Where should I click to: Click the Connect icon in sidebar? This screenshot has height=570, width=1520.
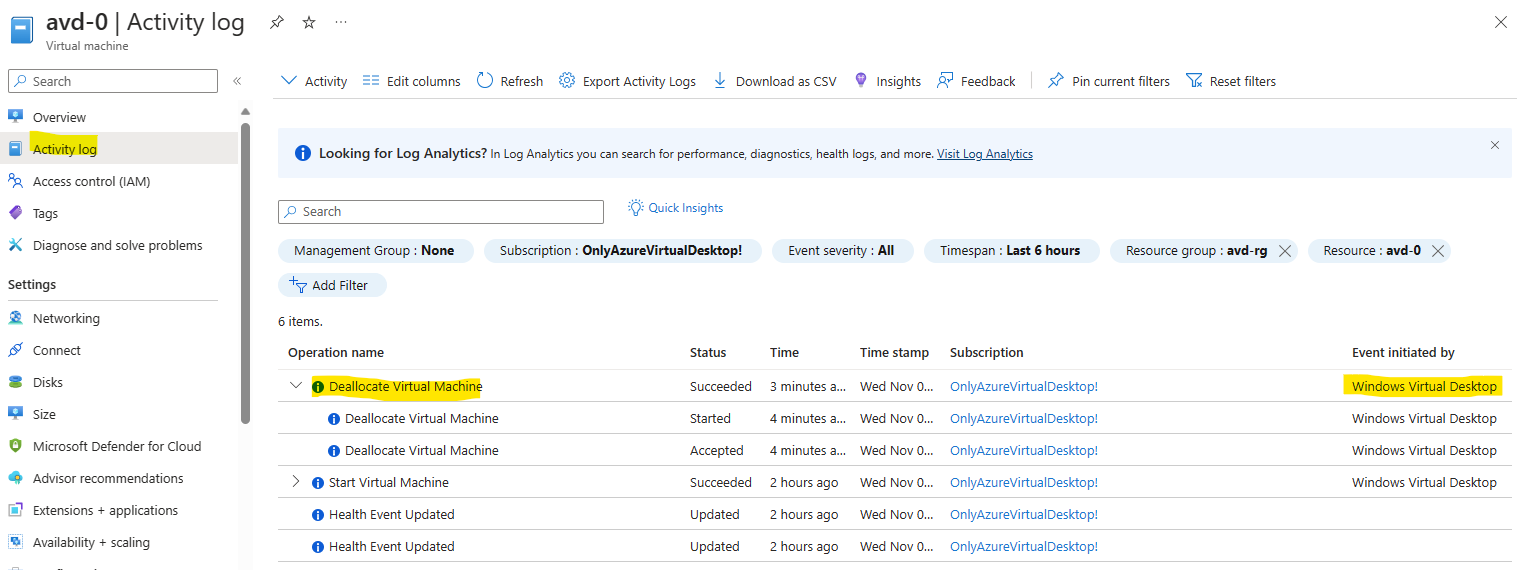coord(15,350)
